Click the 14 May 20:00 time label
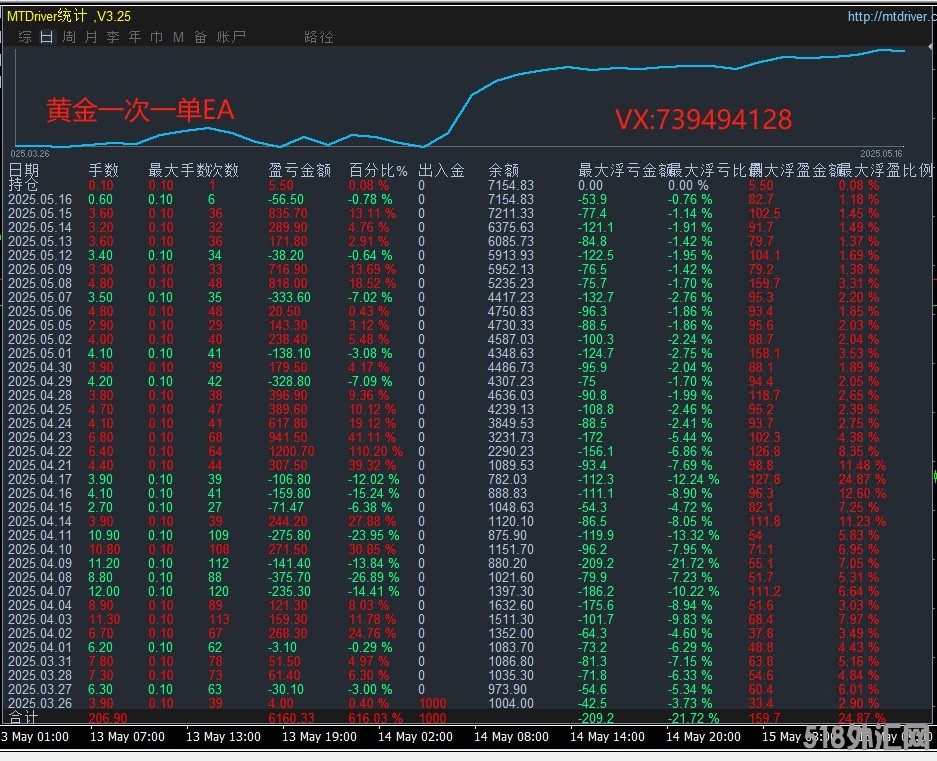Screen dimensions: 937x761 [x=703, y=736]
